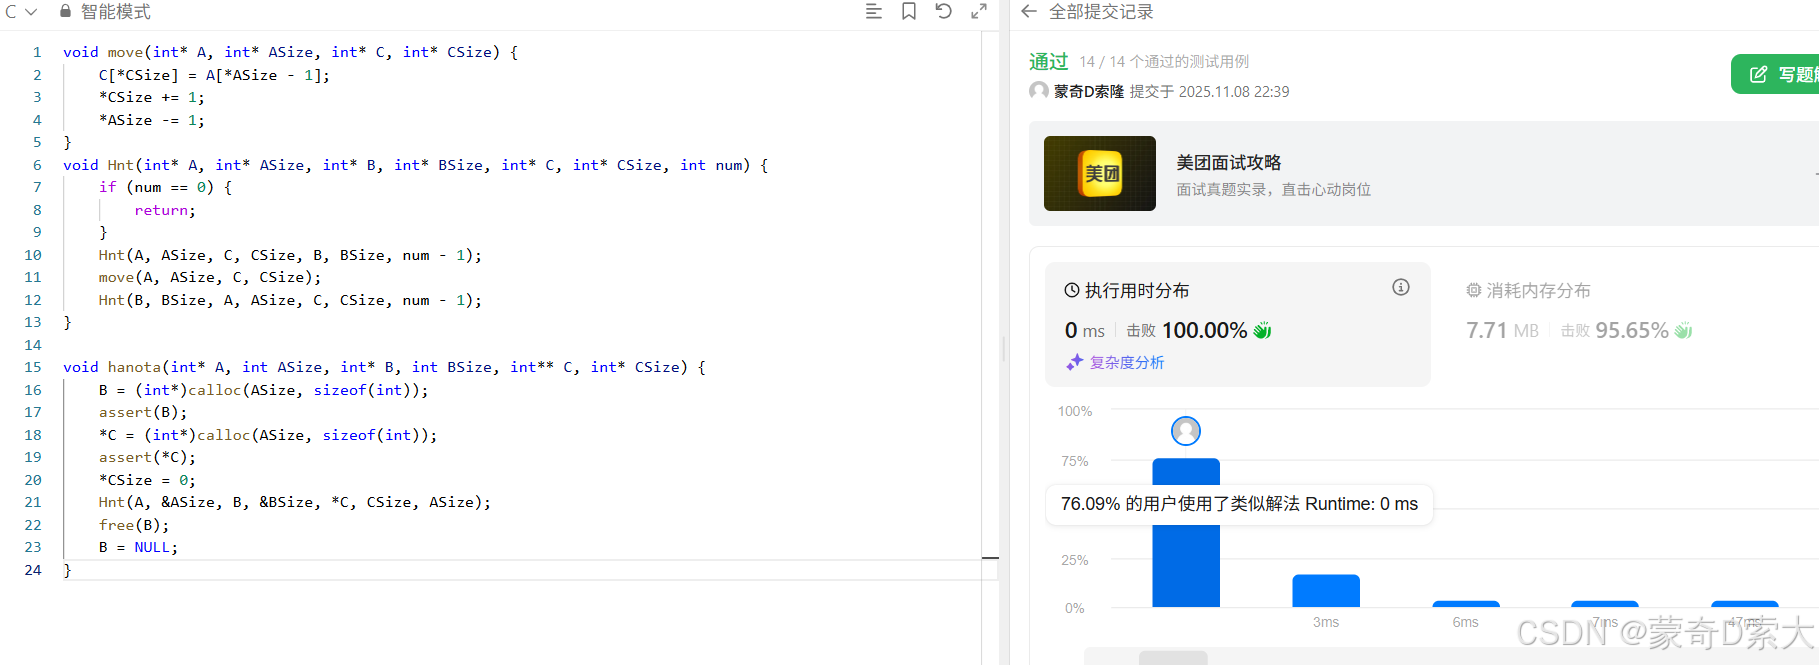The width and height of the screenshot is (1819, 665).
Task: Click the 蒙奇D索隆 user avatar
Action: pyautogui.click(x=1039, y=91)
